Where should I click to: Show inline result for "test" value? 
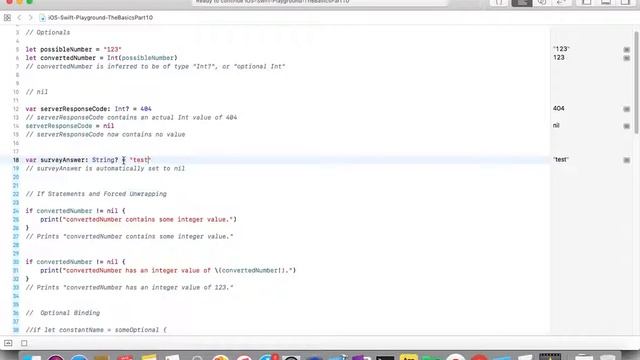[627, 160]
